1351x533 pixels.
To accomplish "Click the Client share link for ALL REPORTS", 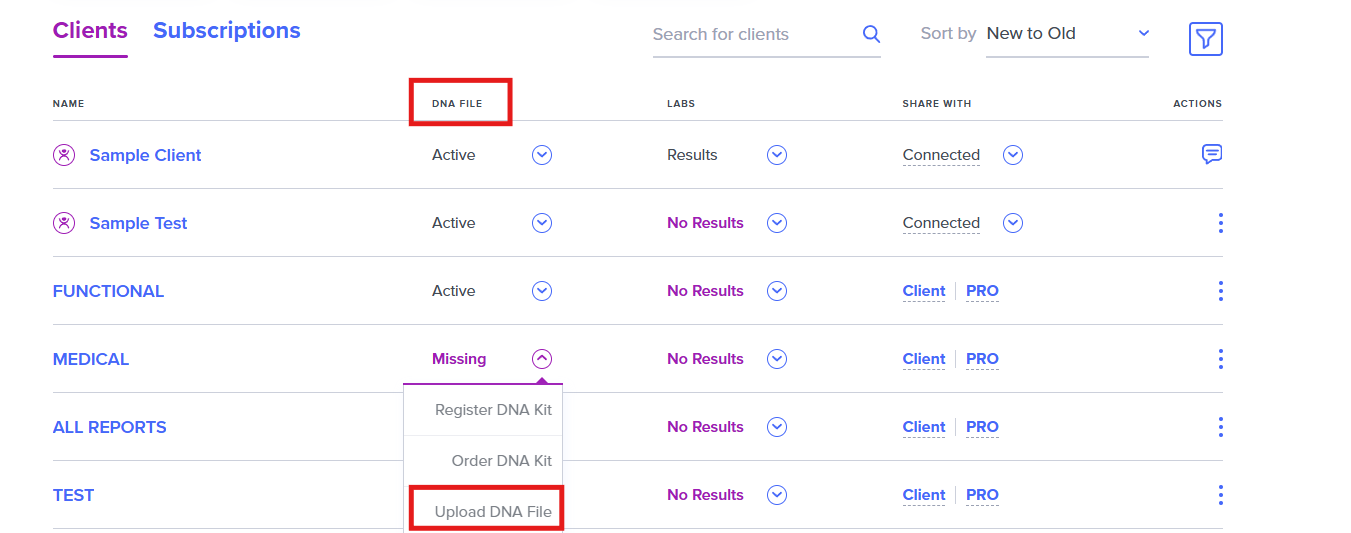I will [x=924, y=427].
